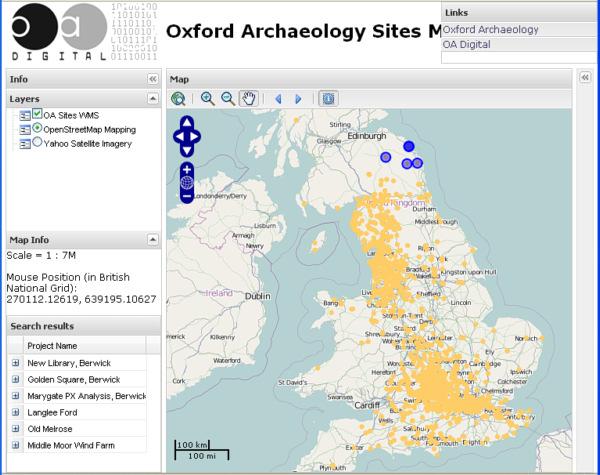
Task: Click the Middle Moor Wind Farm name
Action: (71, 445)
